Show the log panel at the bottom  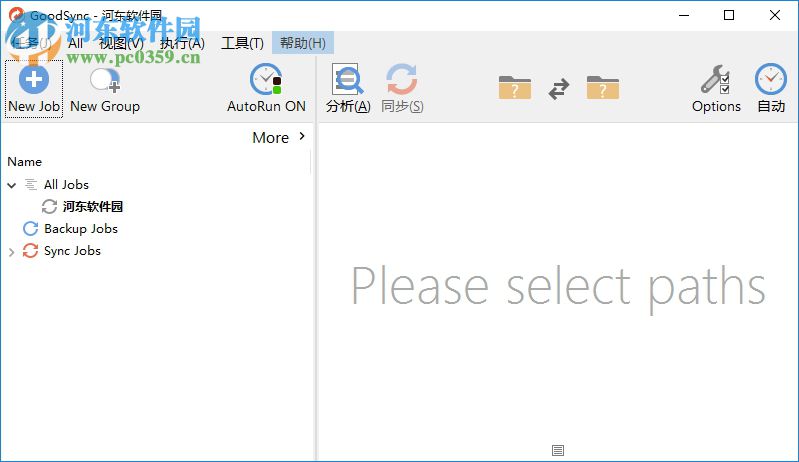[558, 450]
